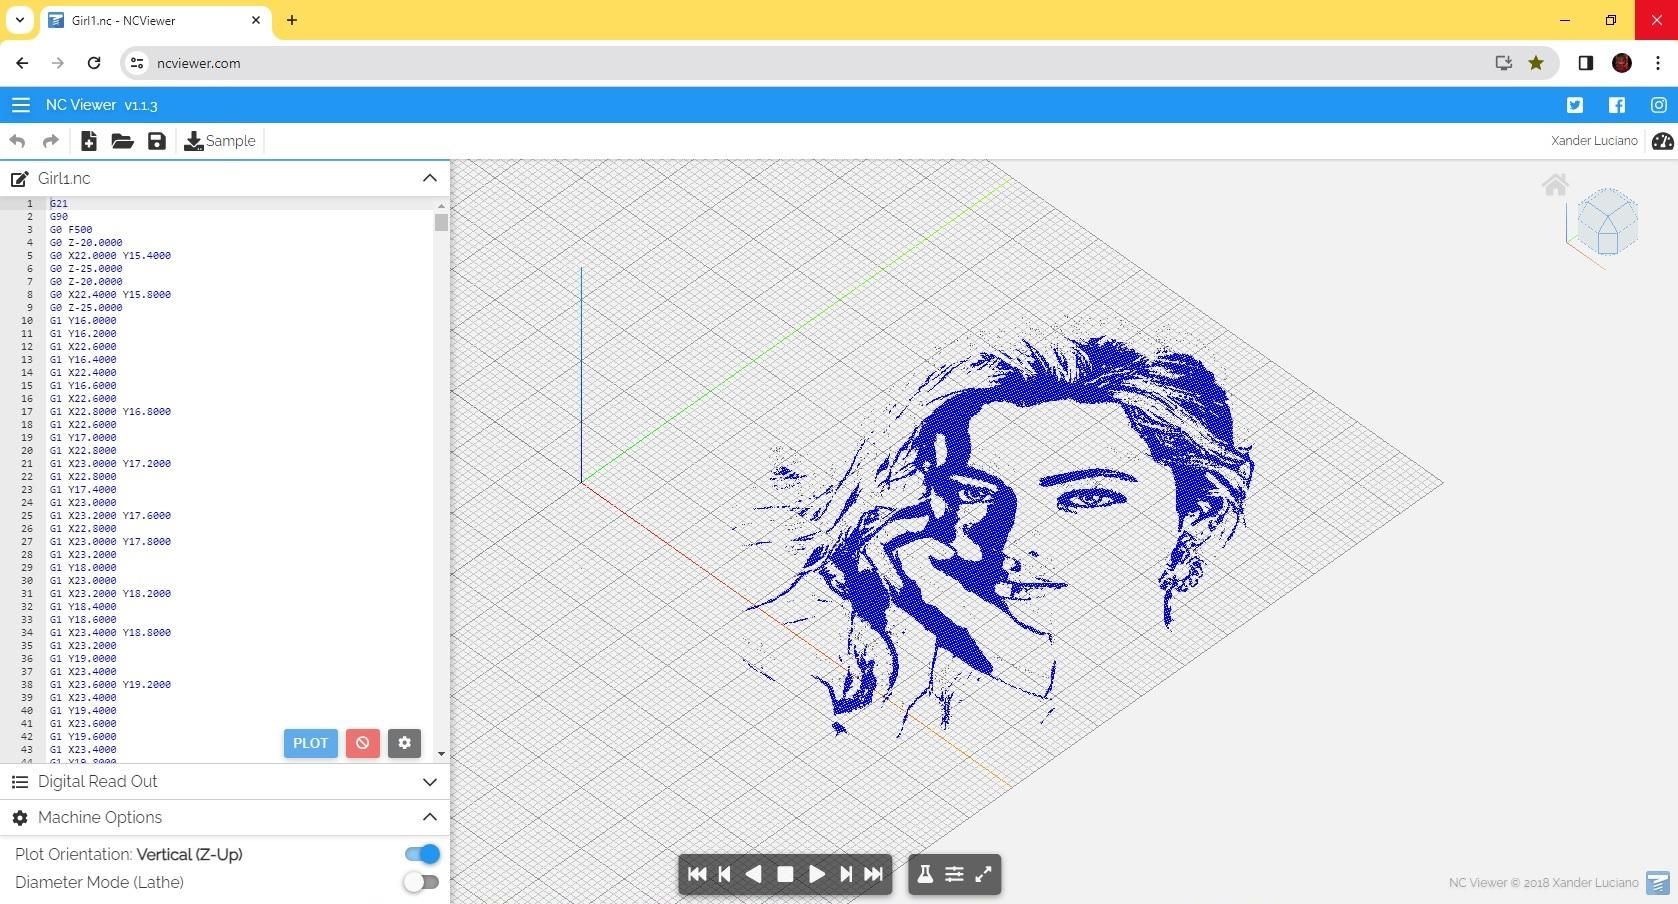
Task: Click G-code line 'G0 F500'
Action: 71,230
